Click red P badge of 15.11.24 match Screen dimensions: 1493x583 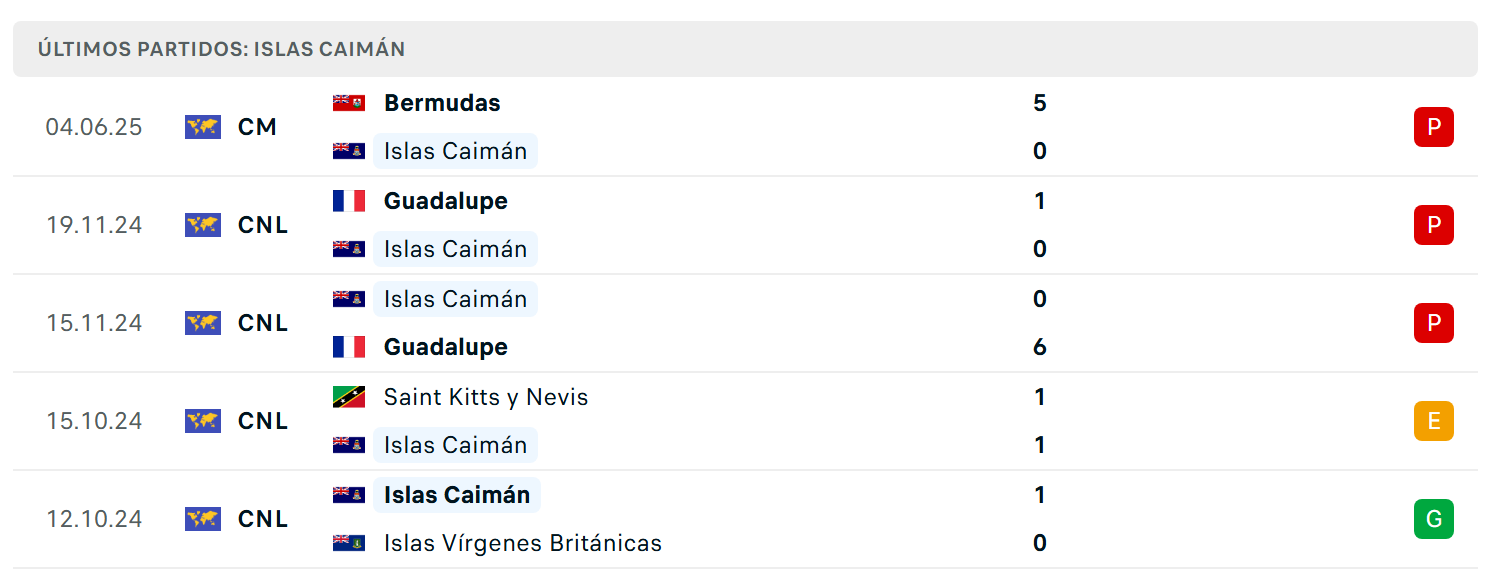tap(1433, 323)
